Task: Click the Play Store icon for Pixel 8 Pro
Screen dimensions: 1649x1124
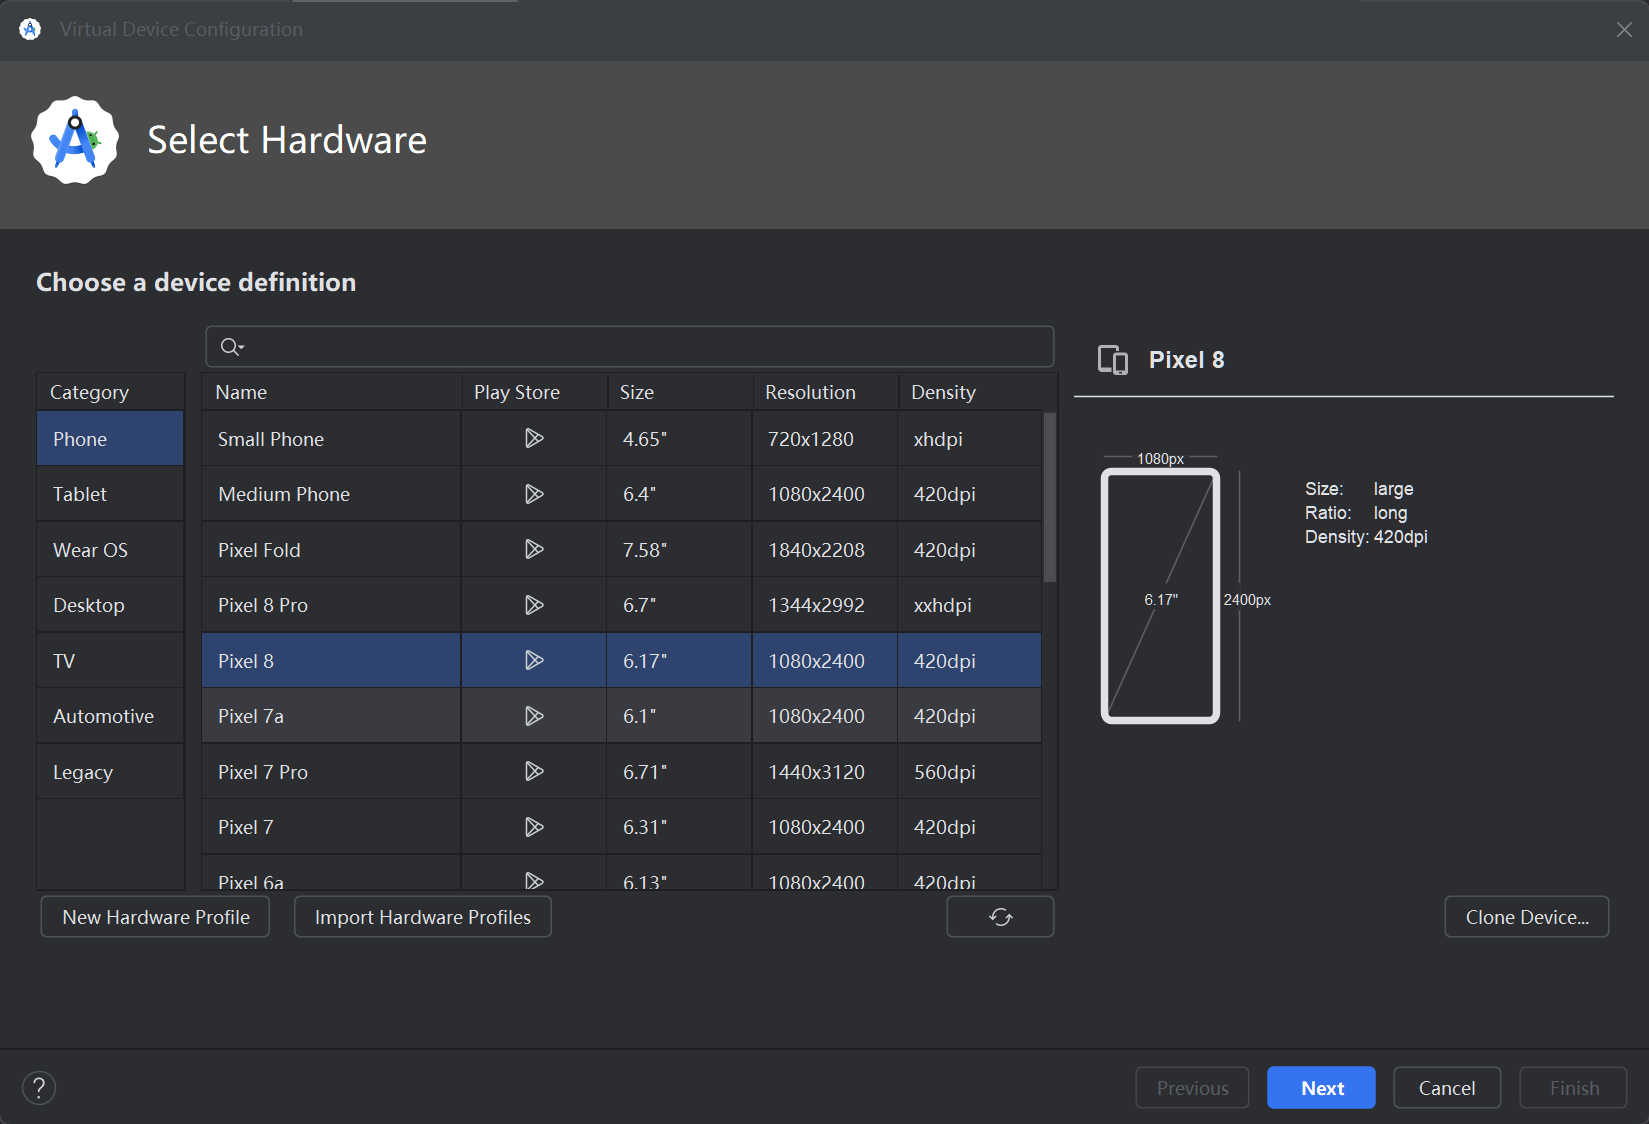Action: pos(534,605)
